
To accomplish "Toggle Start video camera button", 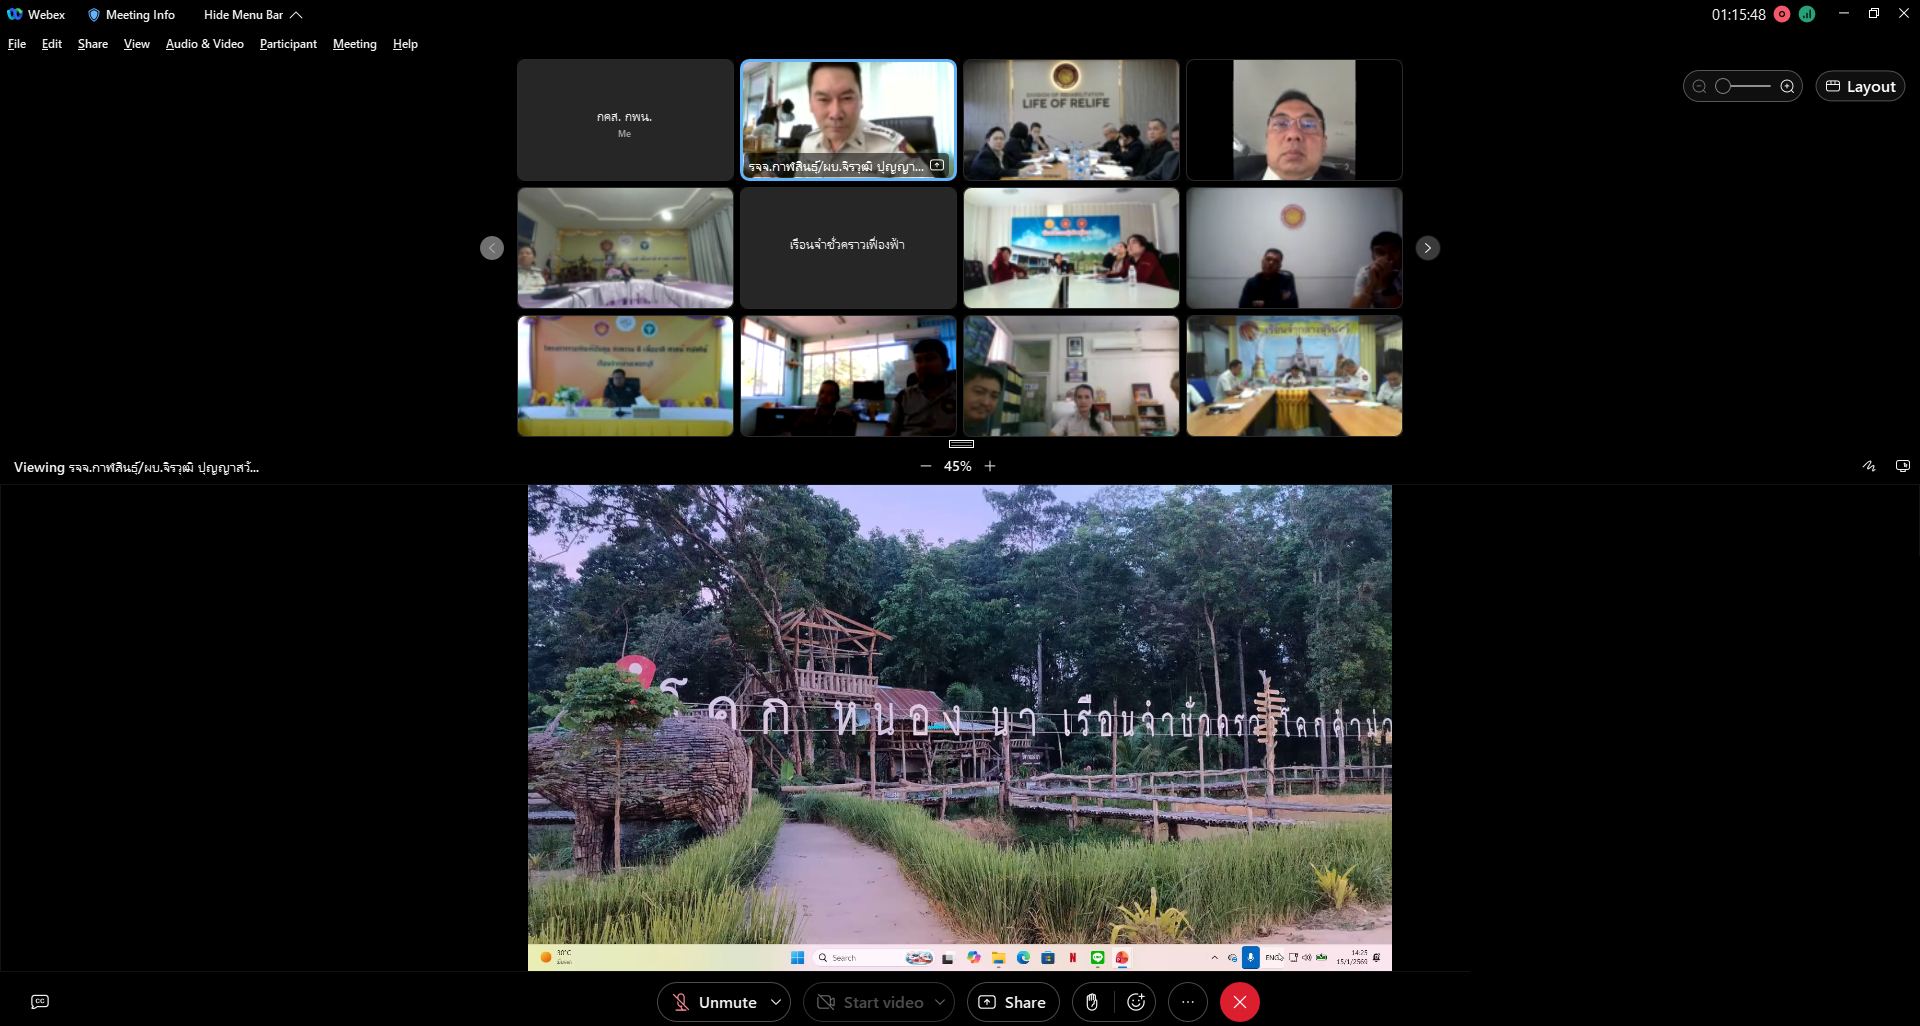I will click(x=870, y=1002).
